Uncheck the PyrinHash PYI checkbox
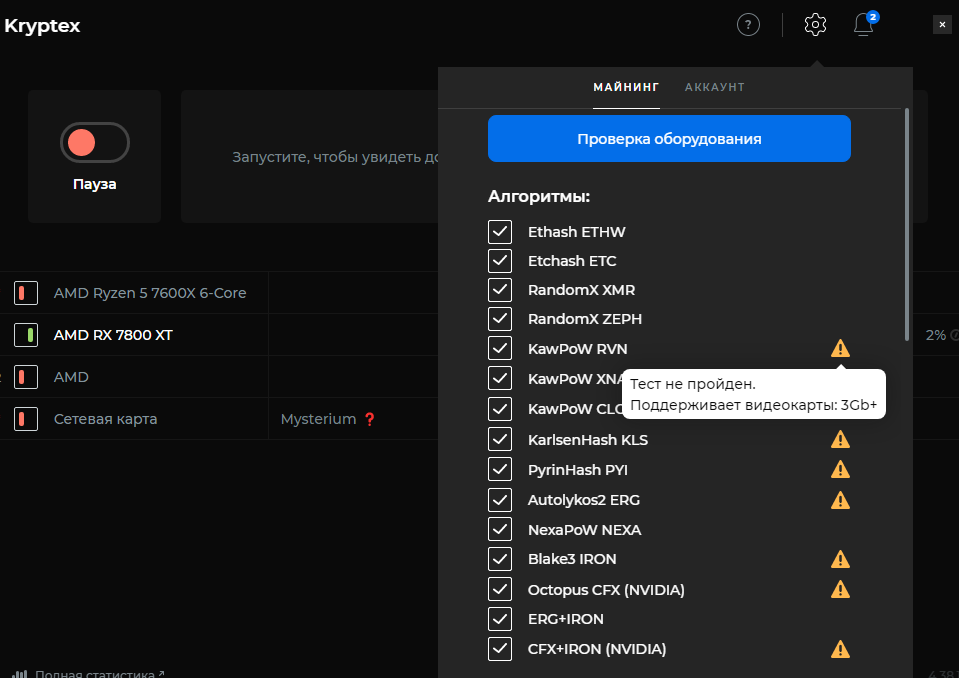Screen dimensions: 959x678 tap(500, 469)
